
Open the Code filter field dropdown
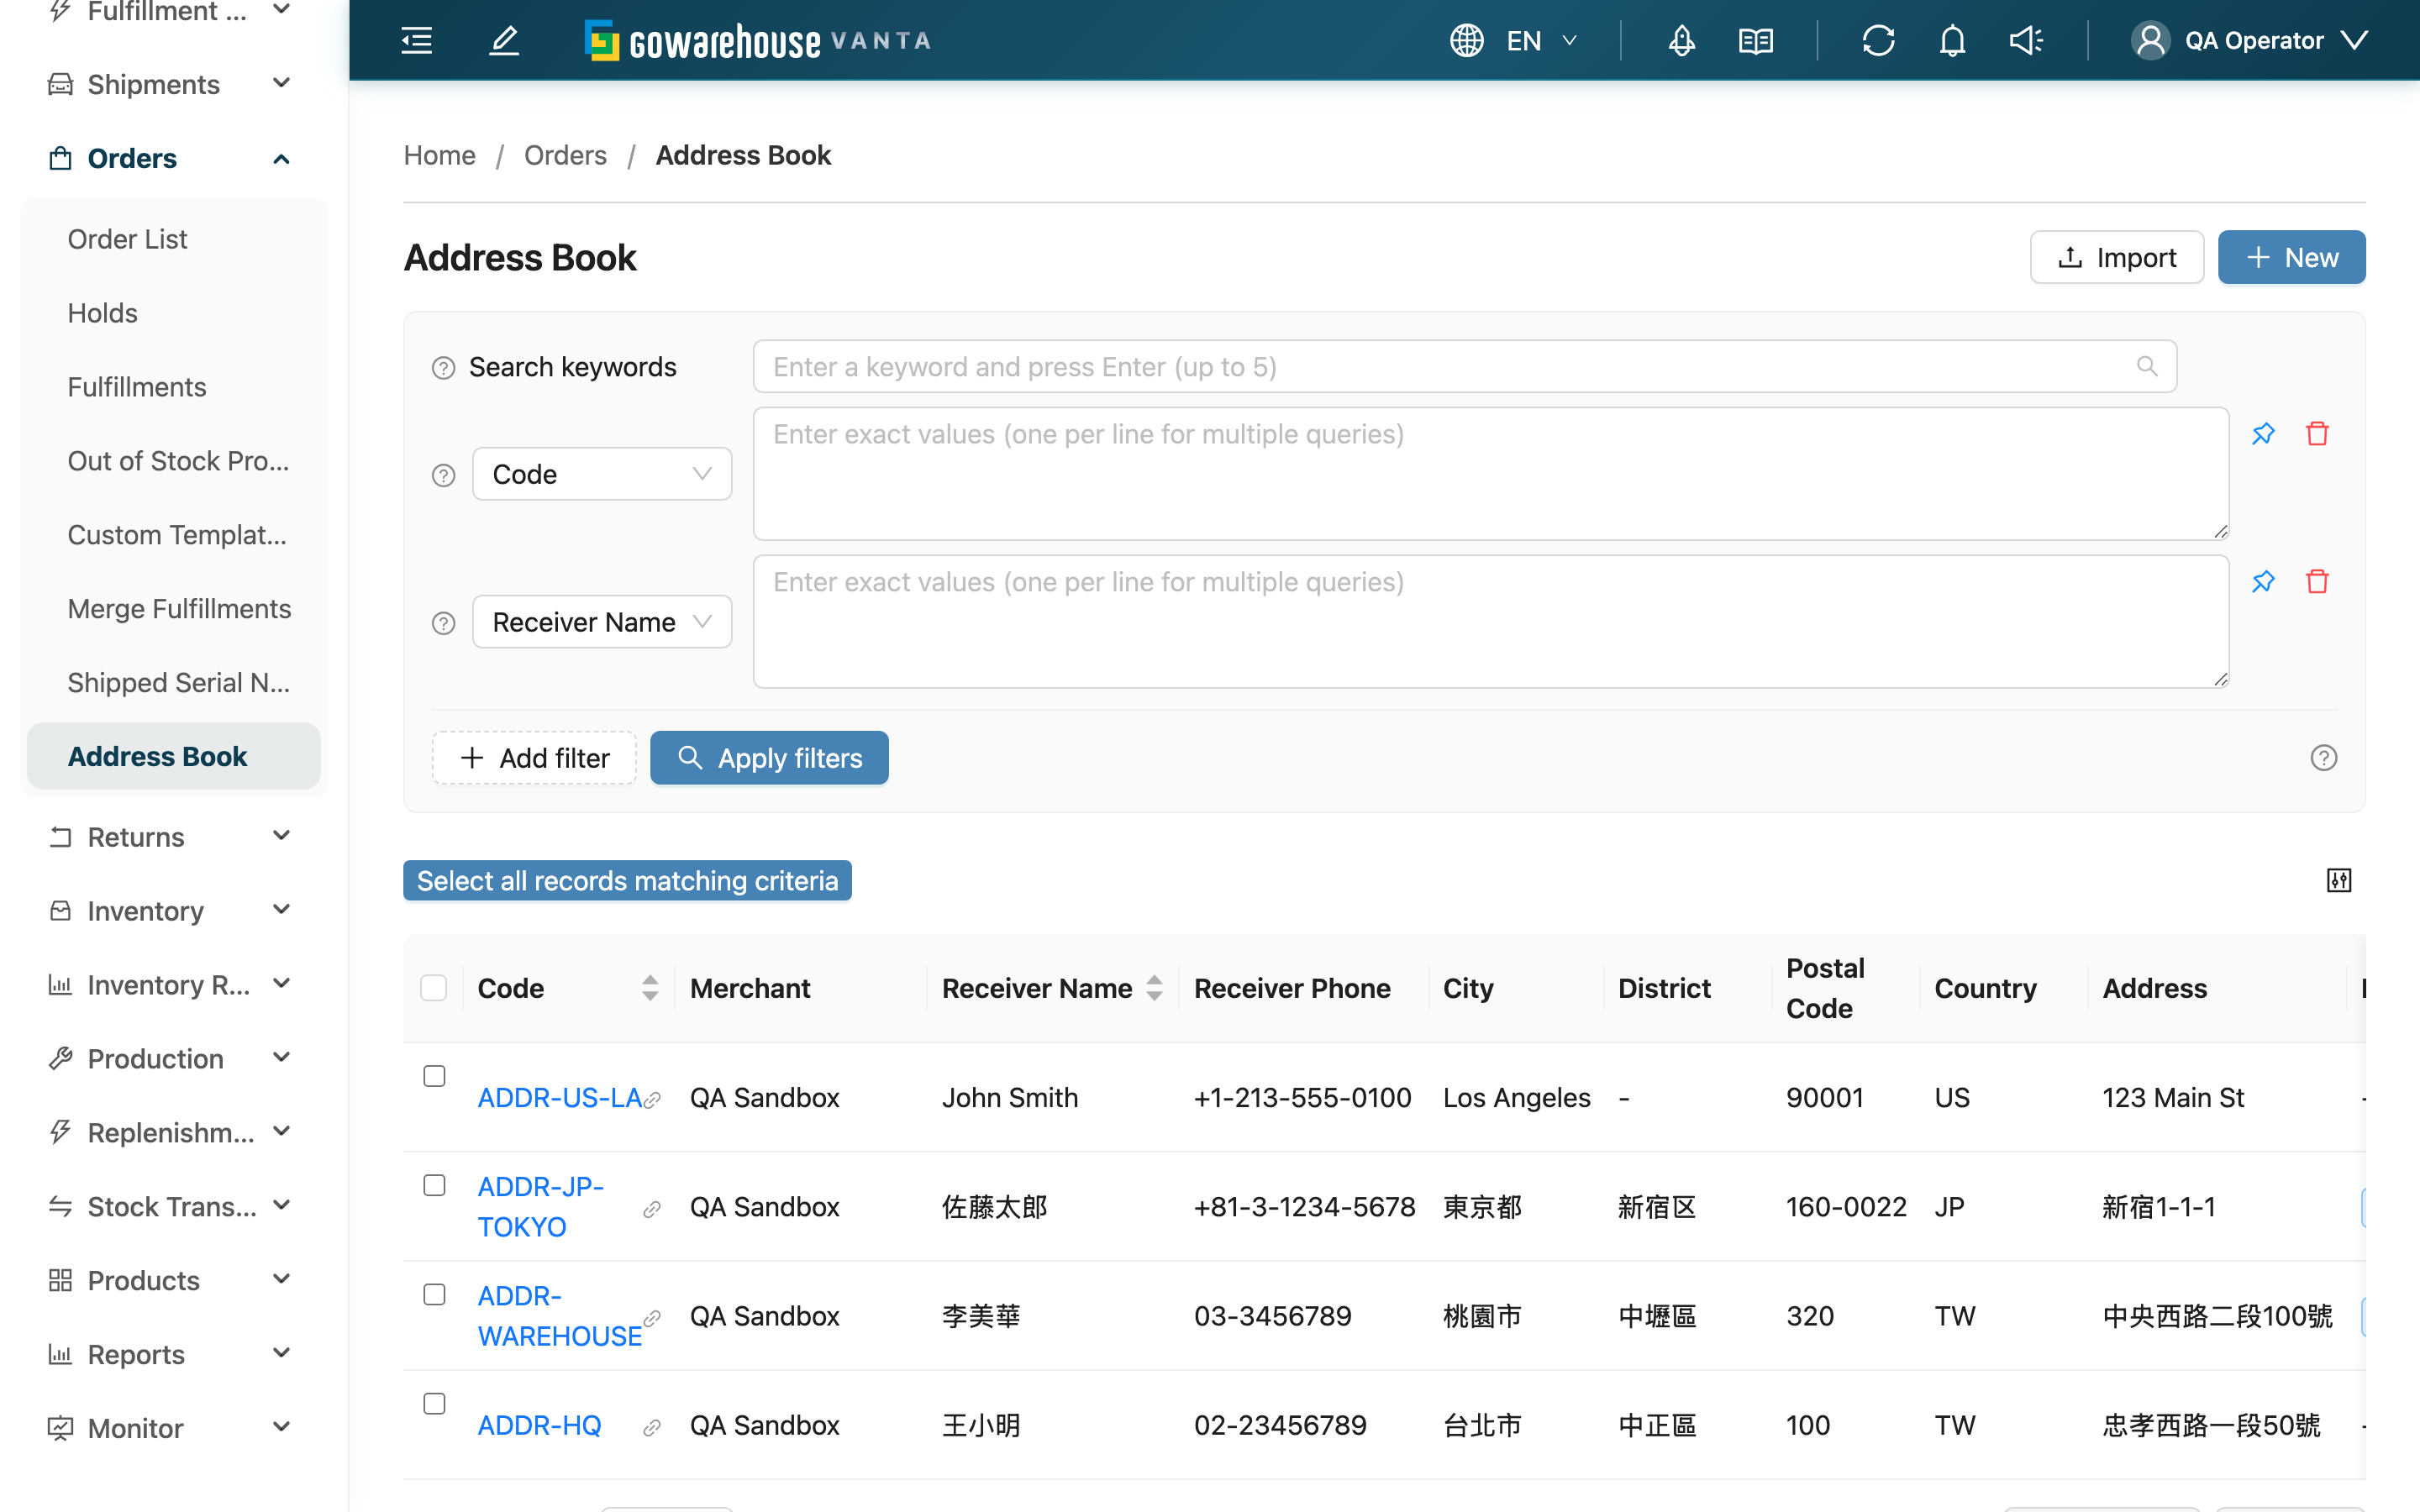[x=602, y=474]
